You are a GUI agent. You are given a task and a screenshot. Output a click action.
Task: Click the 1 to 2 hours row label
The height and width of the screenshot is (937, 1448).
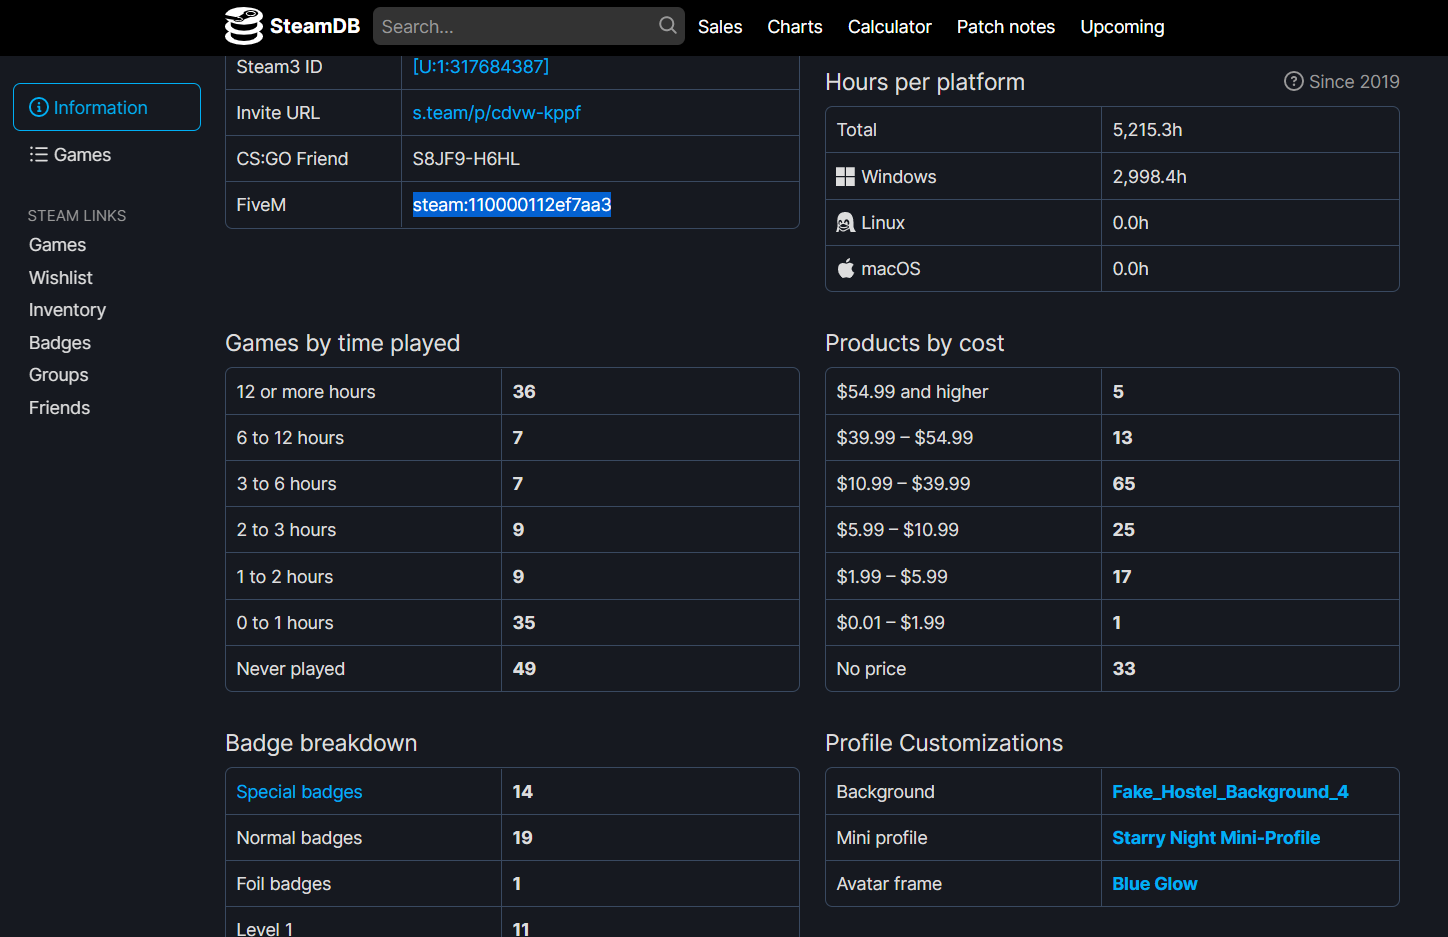tap(285, 577)
